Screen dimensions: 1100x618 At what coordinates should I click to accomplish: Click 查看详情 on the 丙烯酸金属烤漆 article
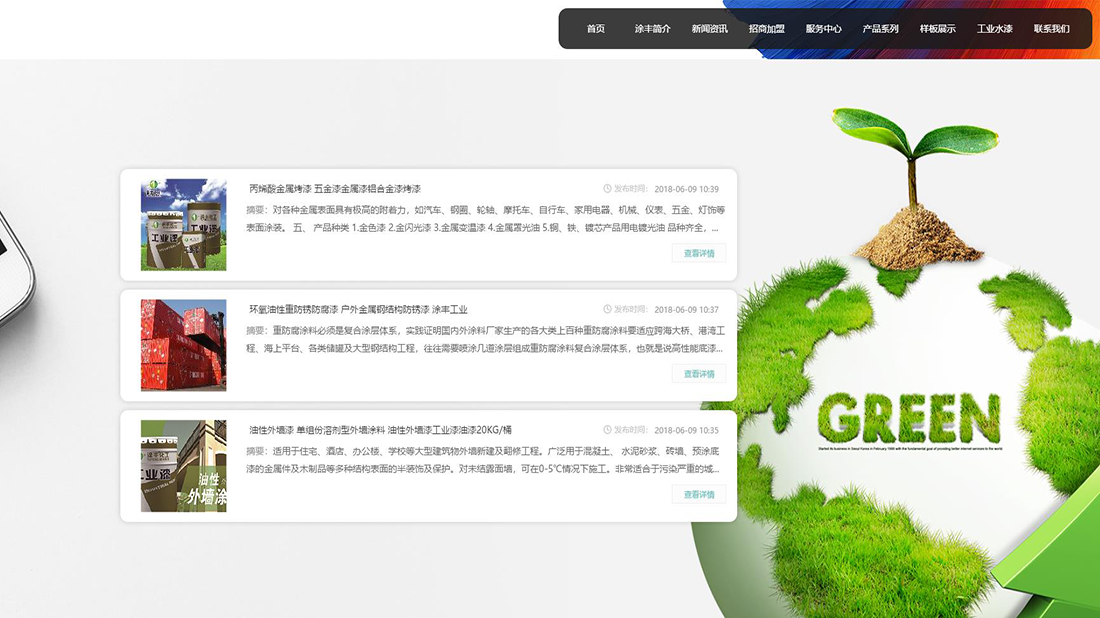(x=699, y=254)
